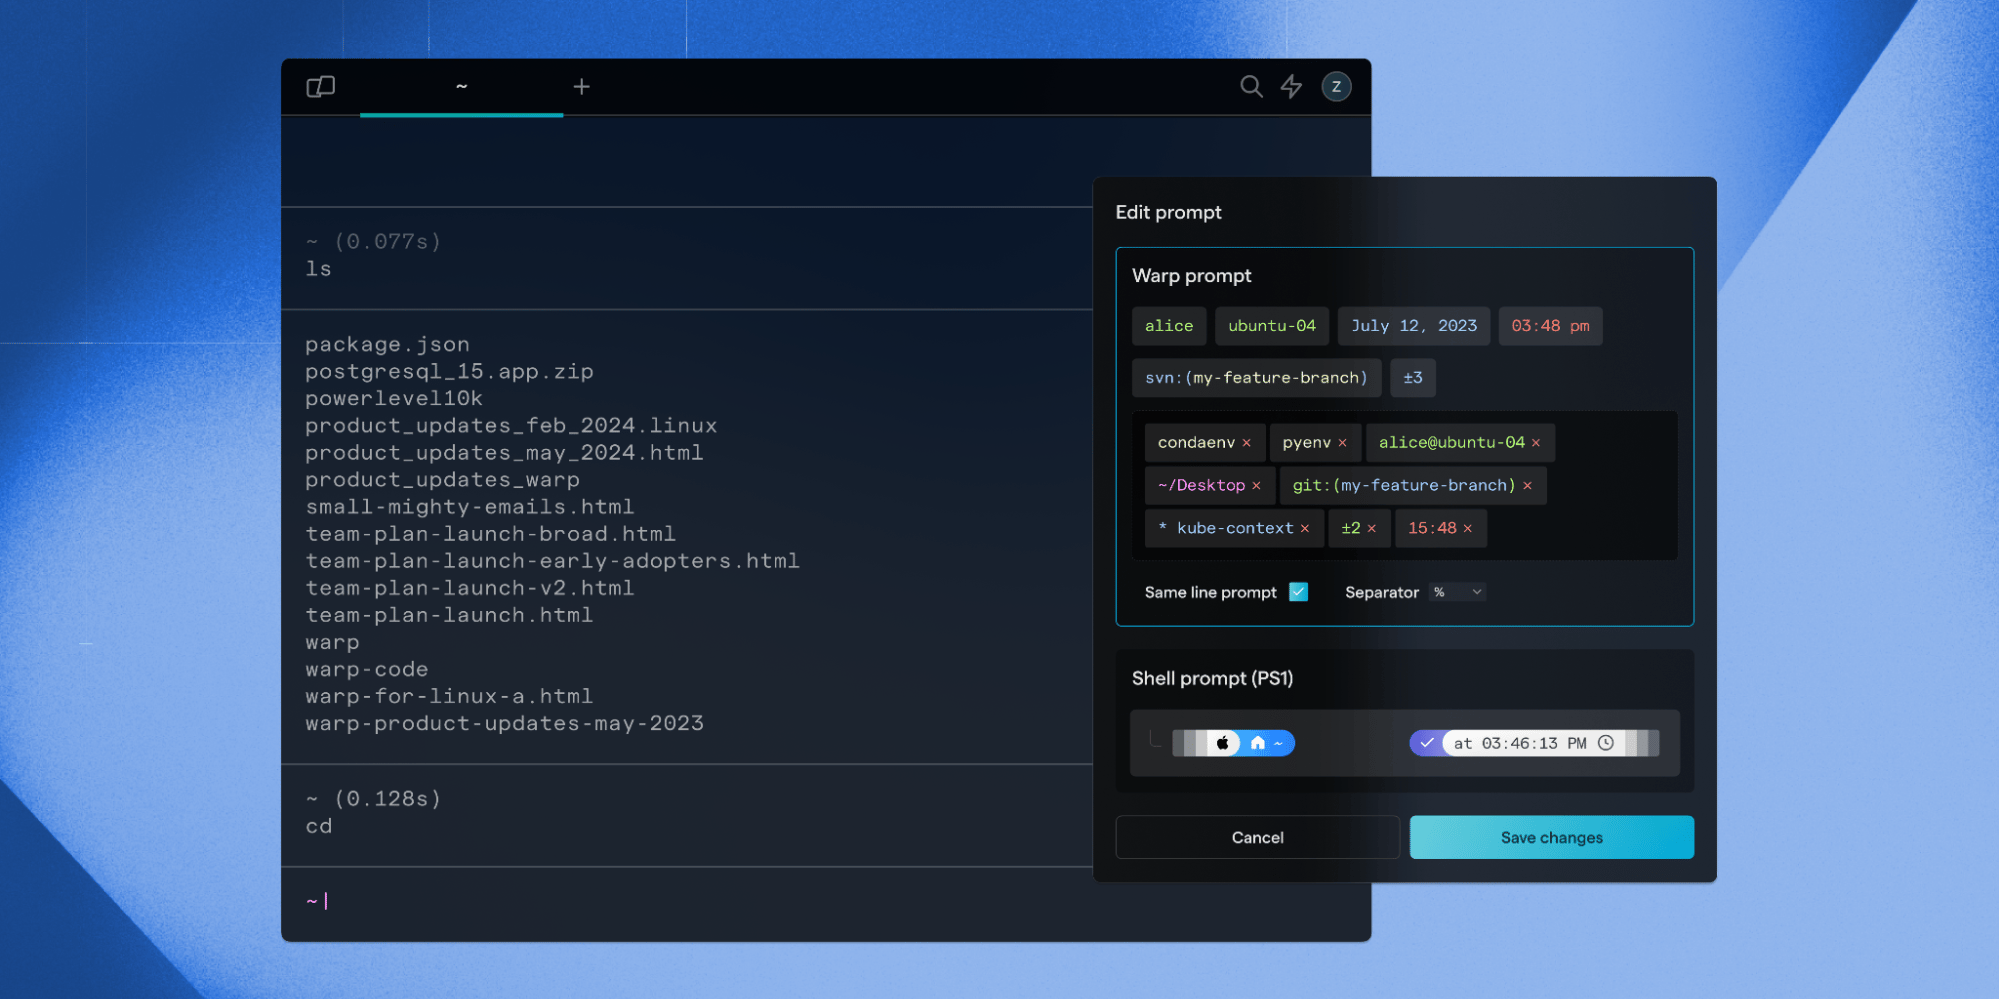Remove the kube-context chip
The height and width of the screenshot is (1000, 1999).
coord(1304,529)
